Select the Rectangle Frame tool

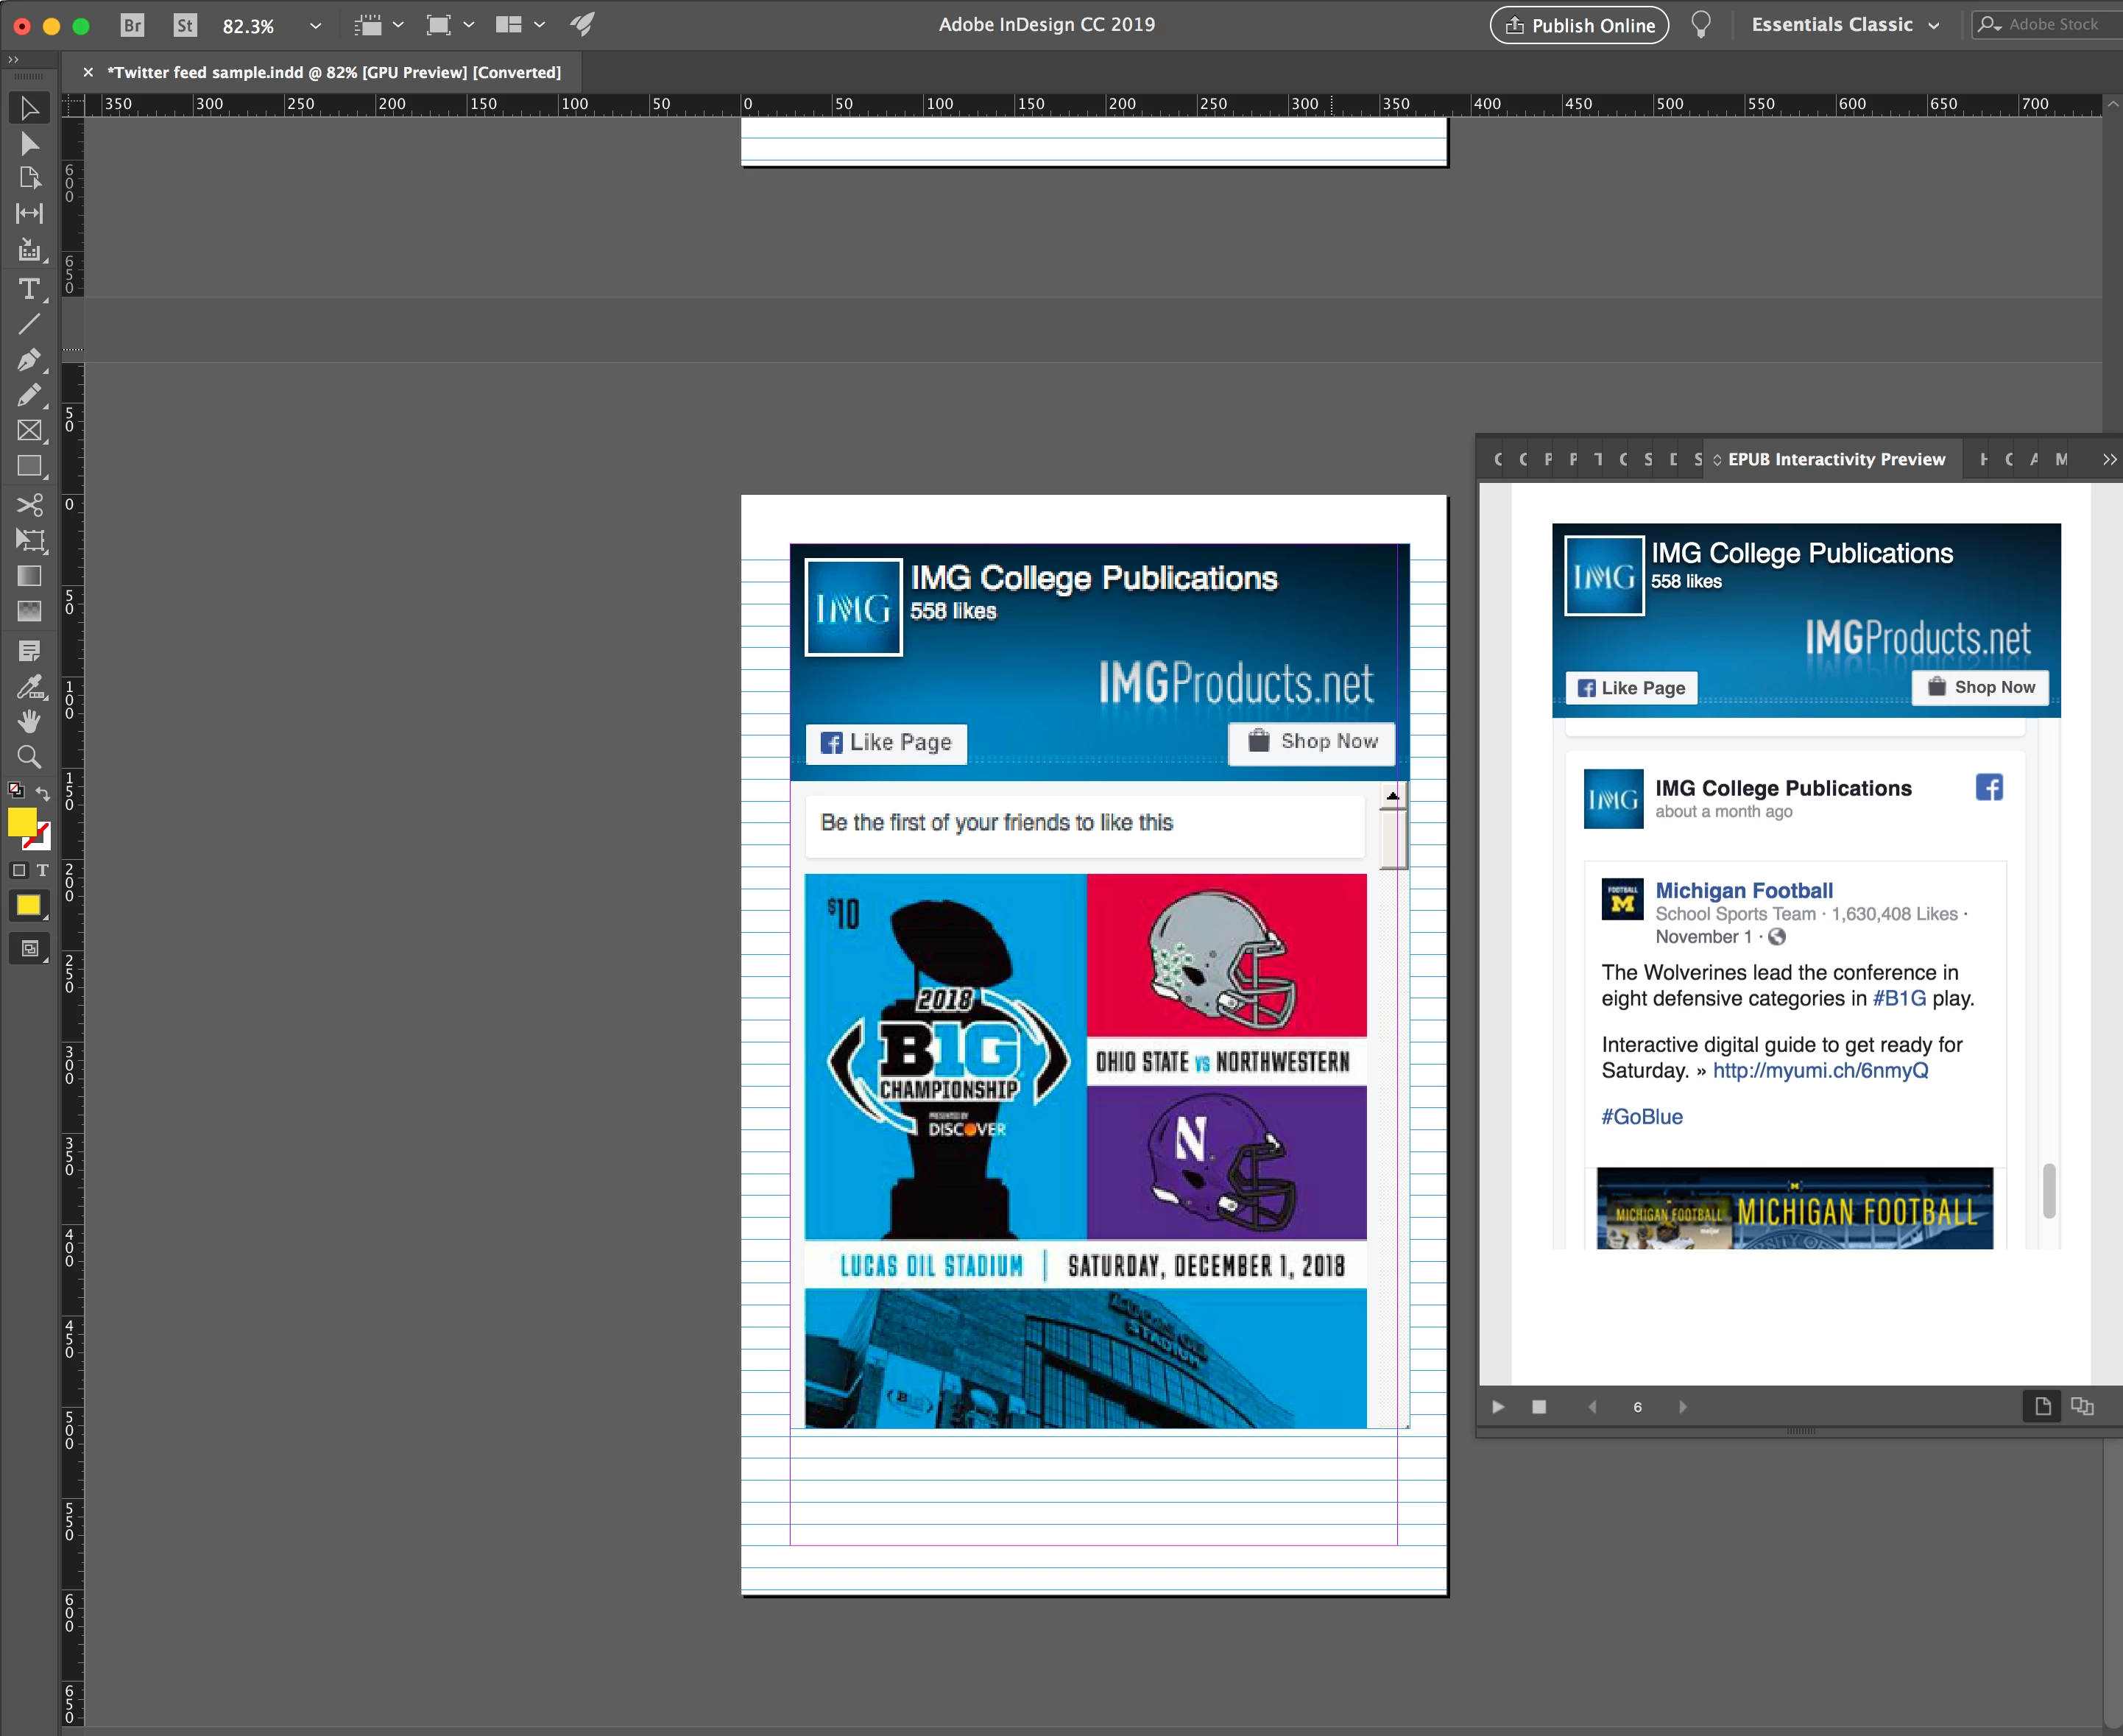(x=29, y=431)
